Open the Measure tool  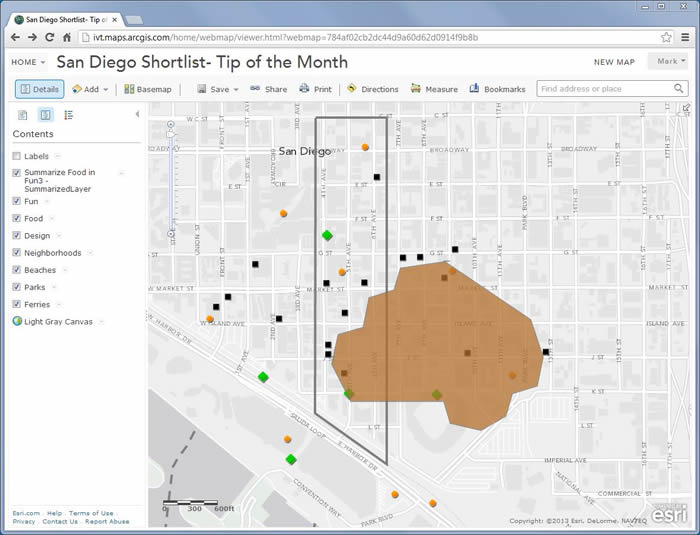[434, 89]
